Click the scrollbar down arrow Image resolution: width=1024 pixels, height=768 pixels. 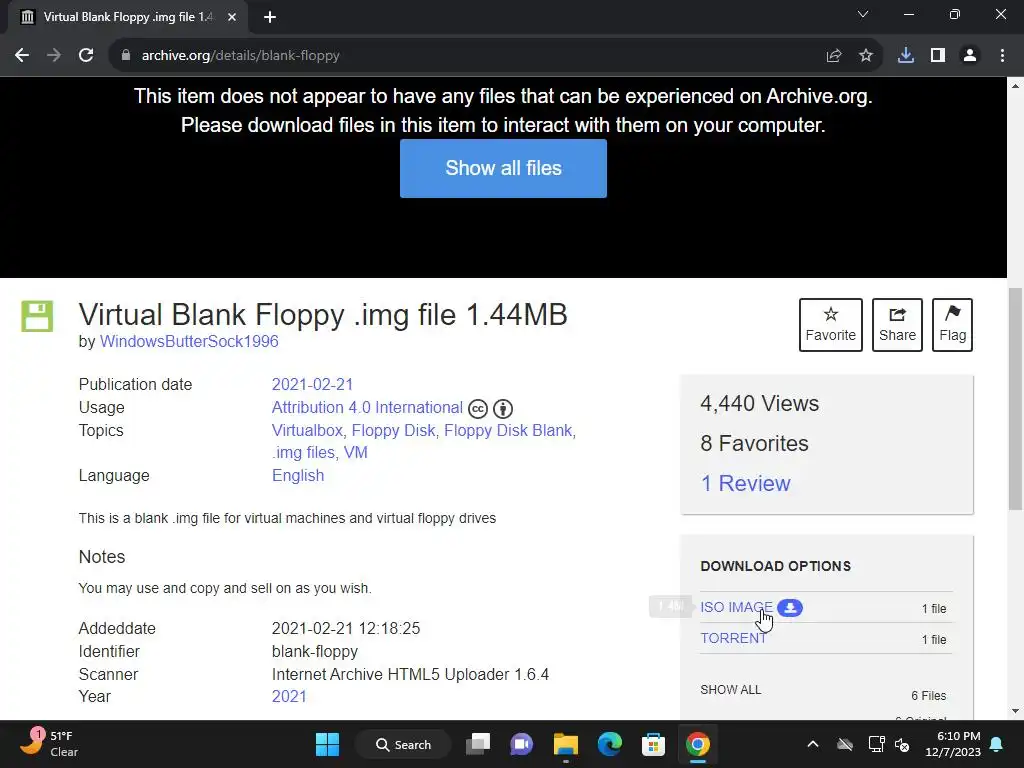pos(1016,711)
